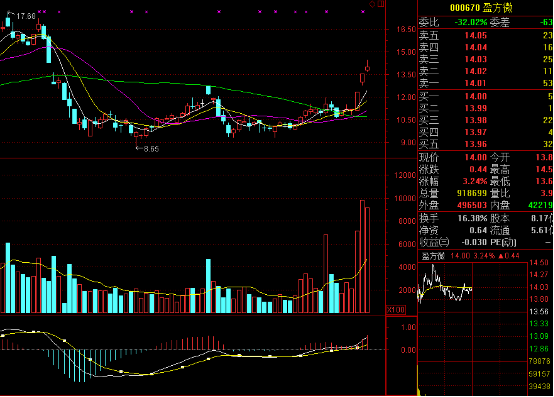Click the X100 volume unit box
This screenshot has width=554, height=397.
pos(396,310)
